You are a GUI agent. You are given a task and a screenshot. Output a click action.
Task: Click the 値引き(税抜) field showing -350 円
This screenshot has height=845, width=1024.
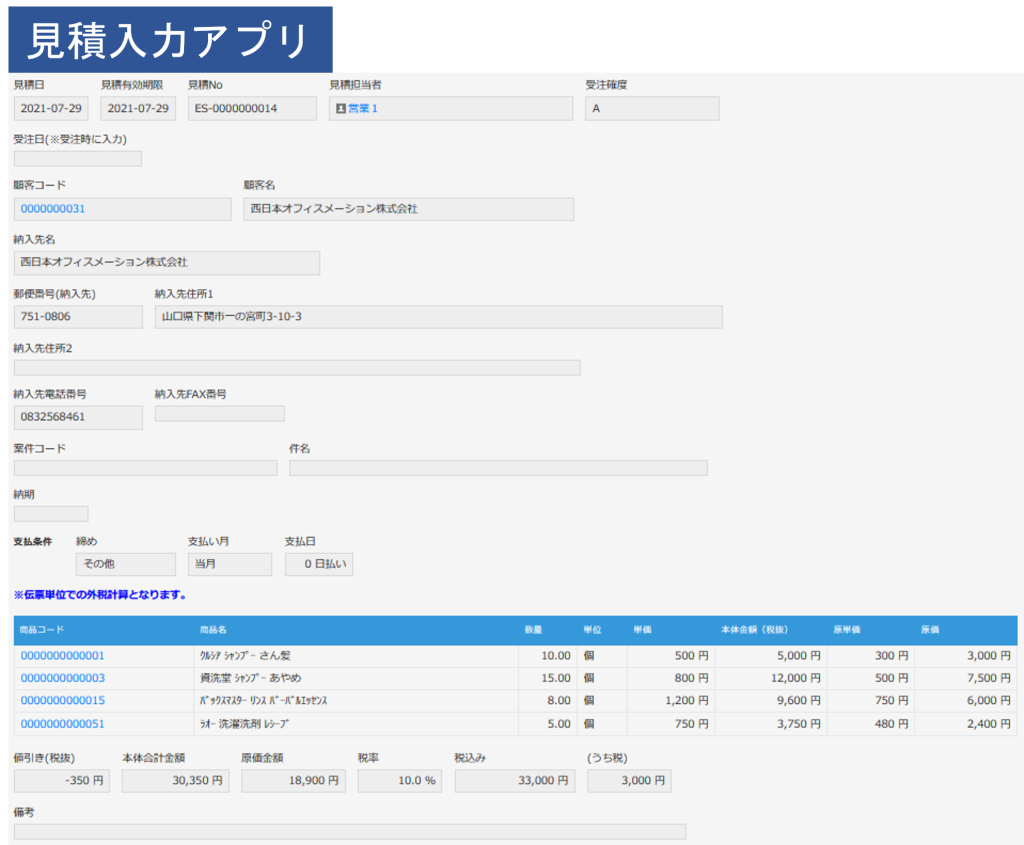tap(61, 781)
